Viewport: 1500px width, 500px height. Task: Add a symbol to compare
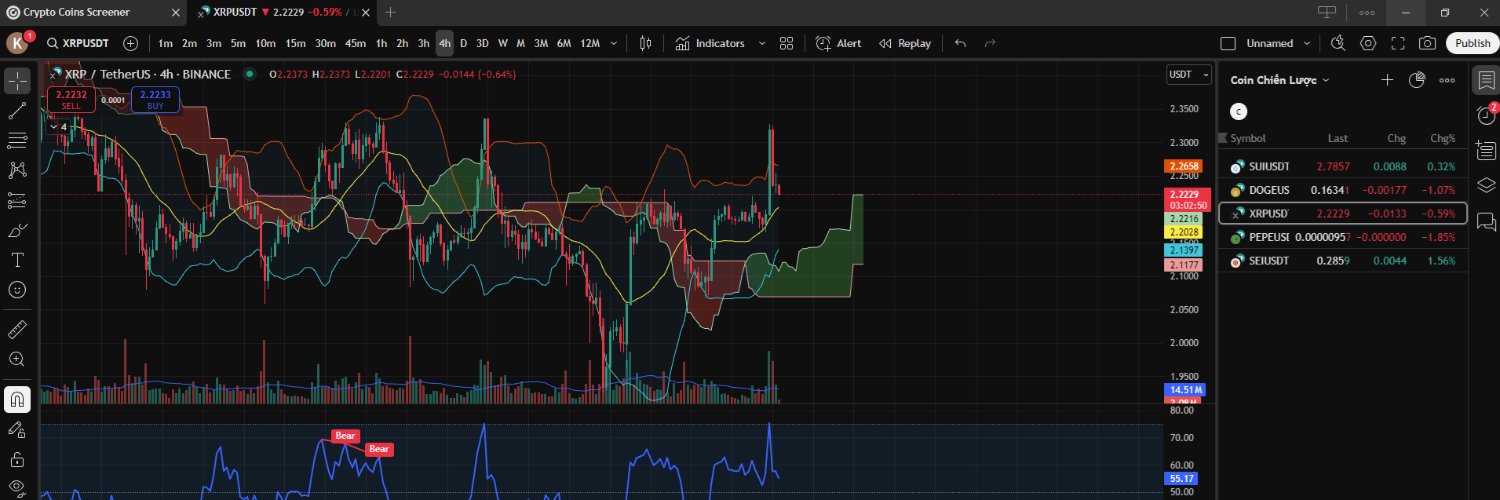tap(131, 43)
